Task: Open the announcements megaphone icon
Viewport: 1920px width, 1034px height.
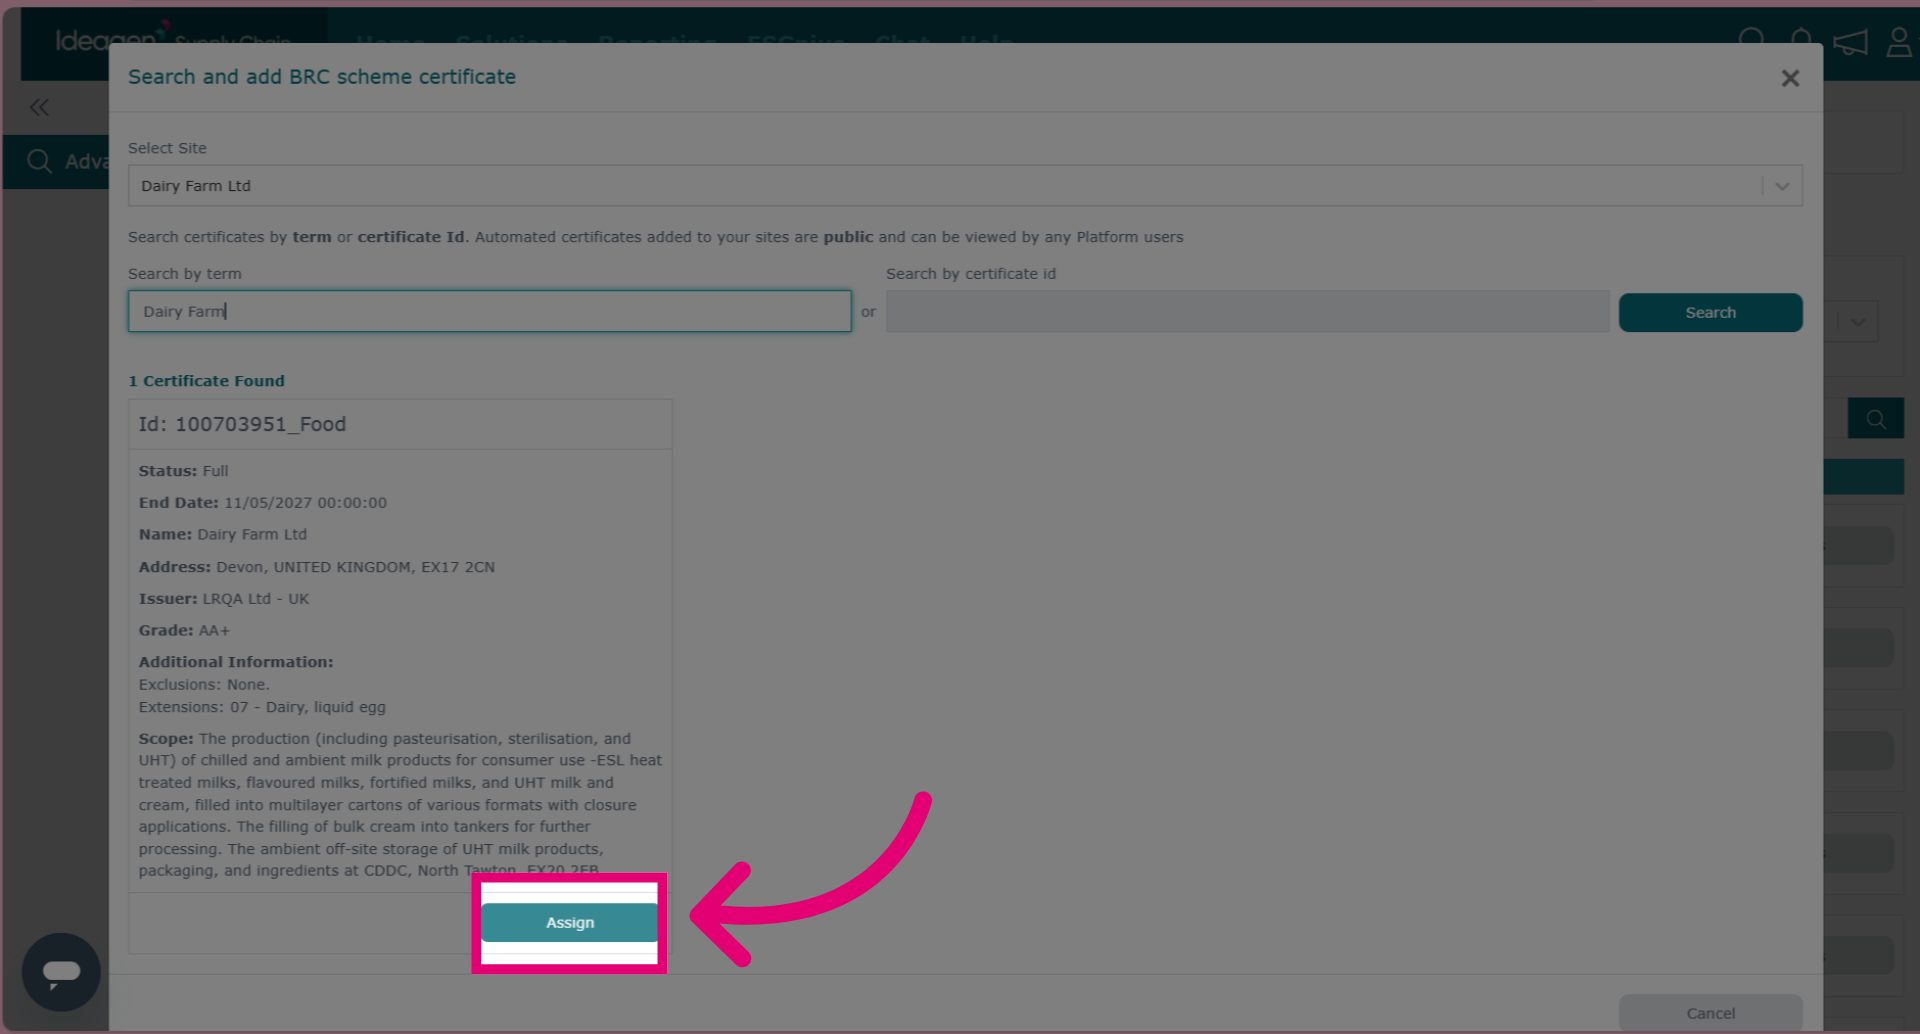Action: click(1850, 42)
